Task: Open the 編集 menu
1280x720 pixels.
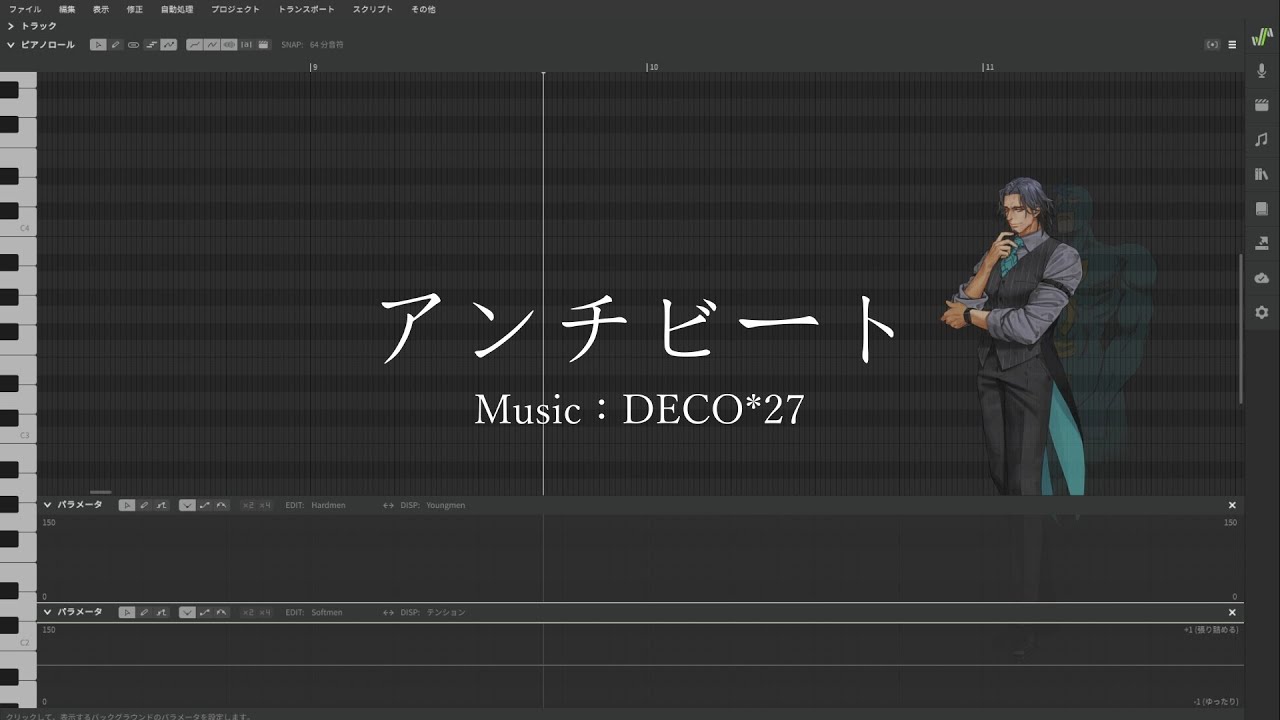Action: coord(67,9)
